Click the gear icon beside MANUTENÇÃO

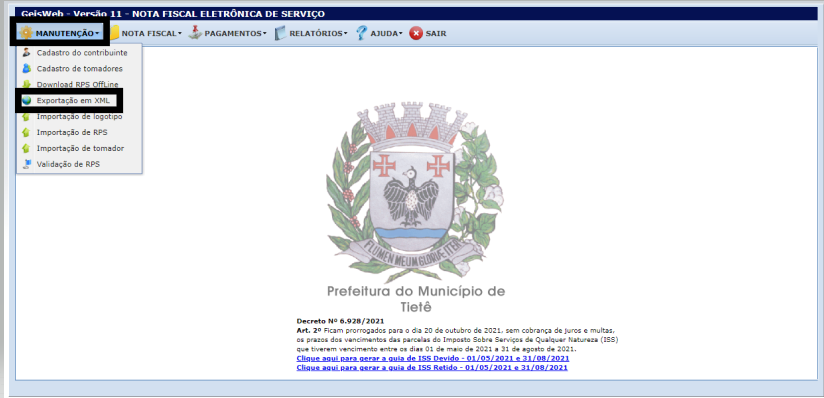pyautogui.click(x=26, y=33)
